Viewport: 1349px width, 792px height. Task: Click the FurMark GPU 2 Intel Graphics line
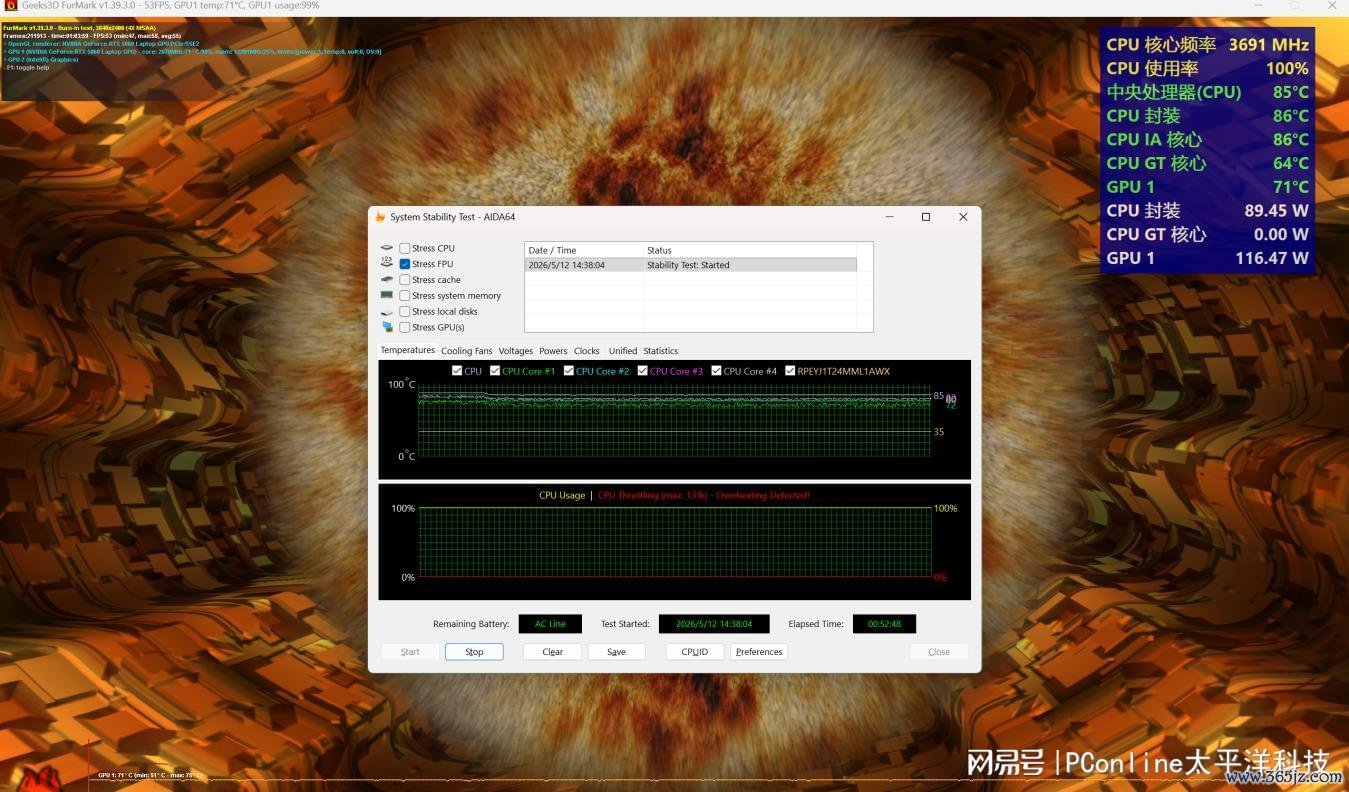41,59
